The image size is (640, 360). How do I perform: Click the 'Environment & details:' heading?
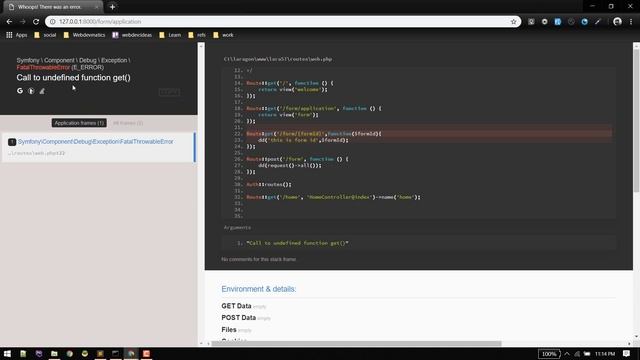coord(258,289)
